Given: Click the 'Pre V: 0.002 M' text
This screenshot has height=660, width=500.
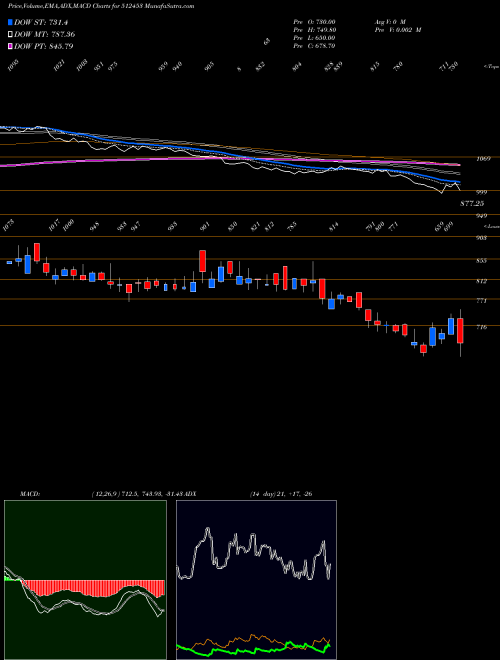Looking at the screenshot, I should click(398, 30).
